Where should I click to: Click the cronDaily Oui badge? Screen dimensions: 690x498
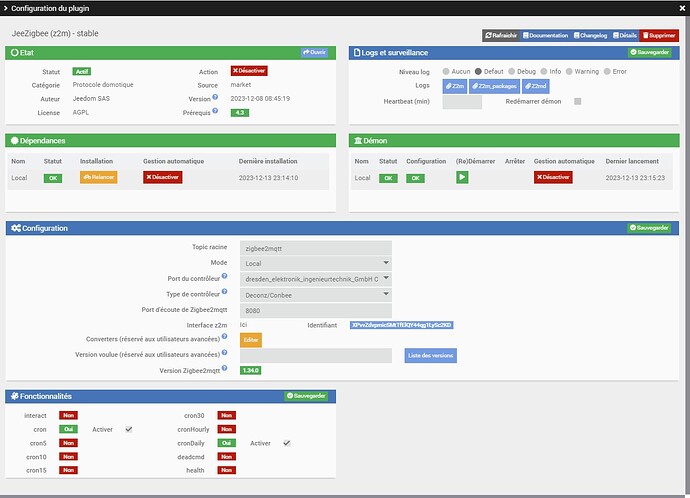pos(227,443)
